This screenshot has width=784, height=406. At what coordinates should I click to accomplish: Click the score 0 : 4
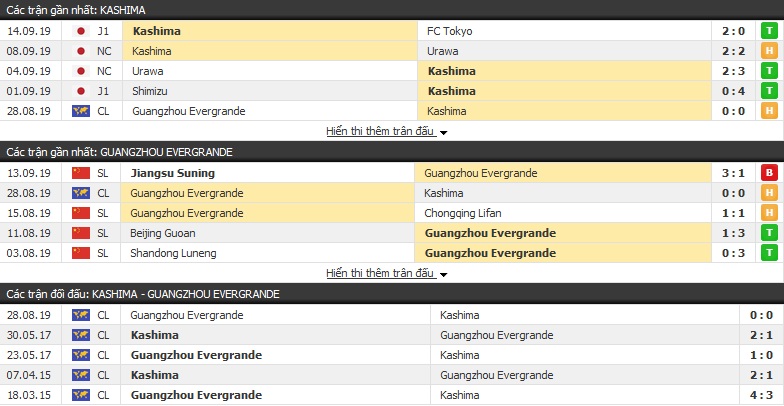coord(734,91)
